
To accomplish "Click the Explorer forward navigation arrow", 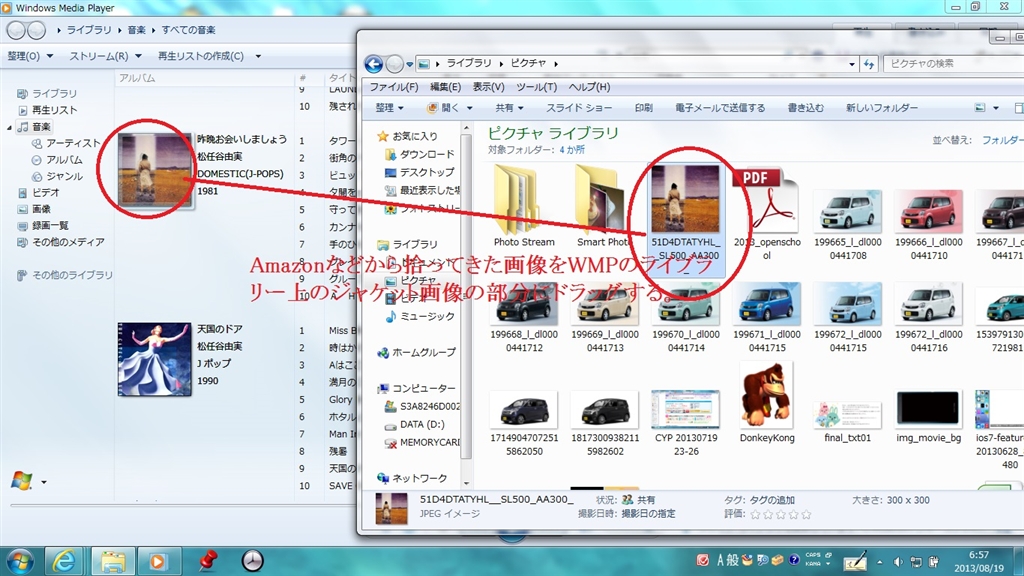I will coord(394,64).
